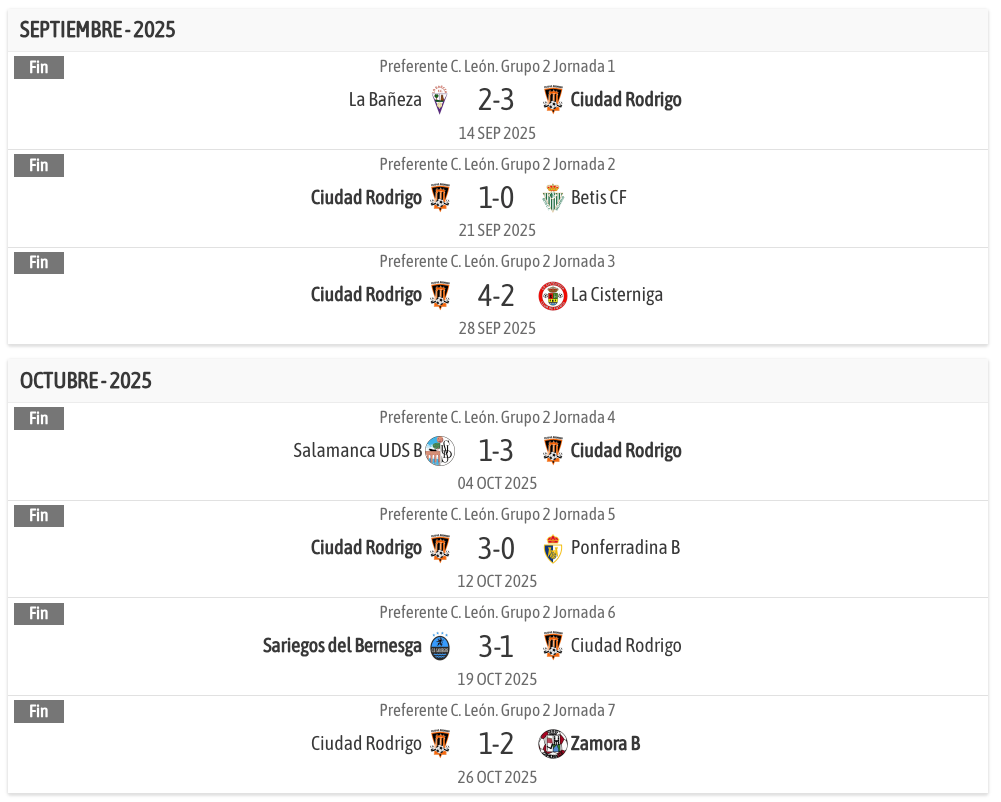This screenshot has width=1001, height=802.
Task: Click the La Bañeza team crest
Action: 440,100
